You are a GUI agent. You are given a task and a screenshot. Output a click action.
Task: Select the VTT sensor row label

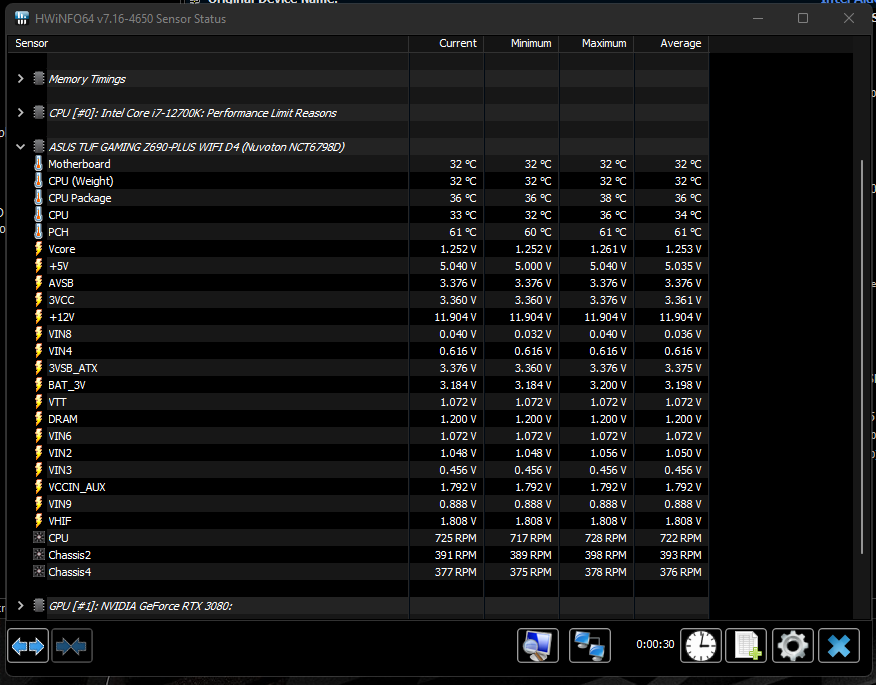click(57, 402)
